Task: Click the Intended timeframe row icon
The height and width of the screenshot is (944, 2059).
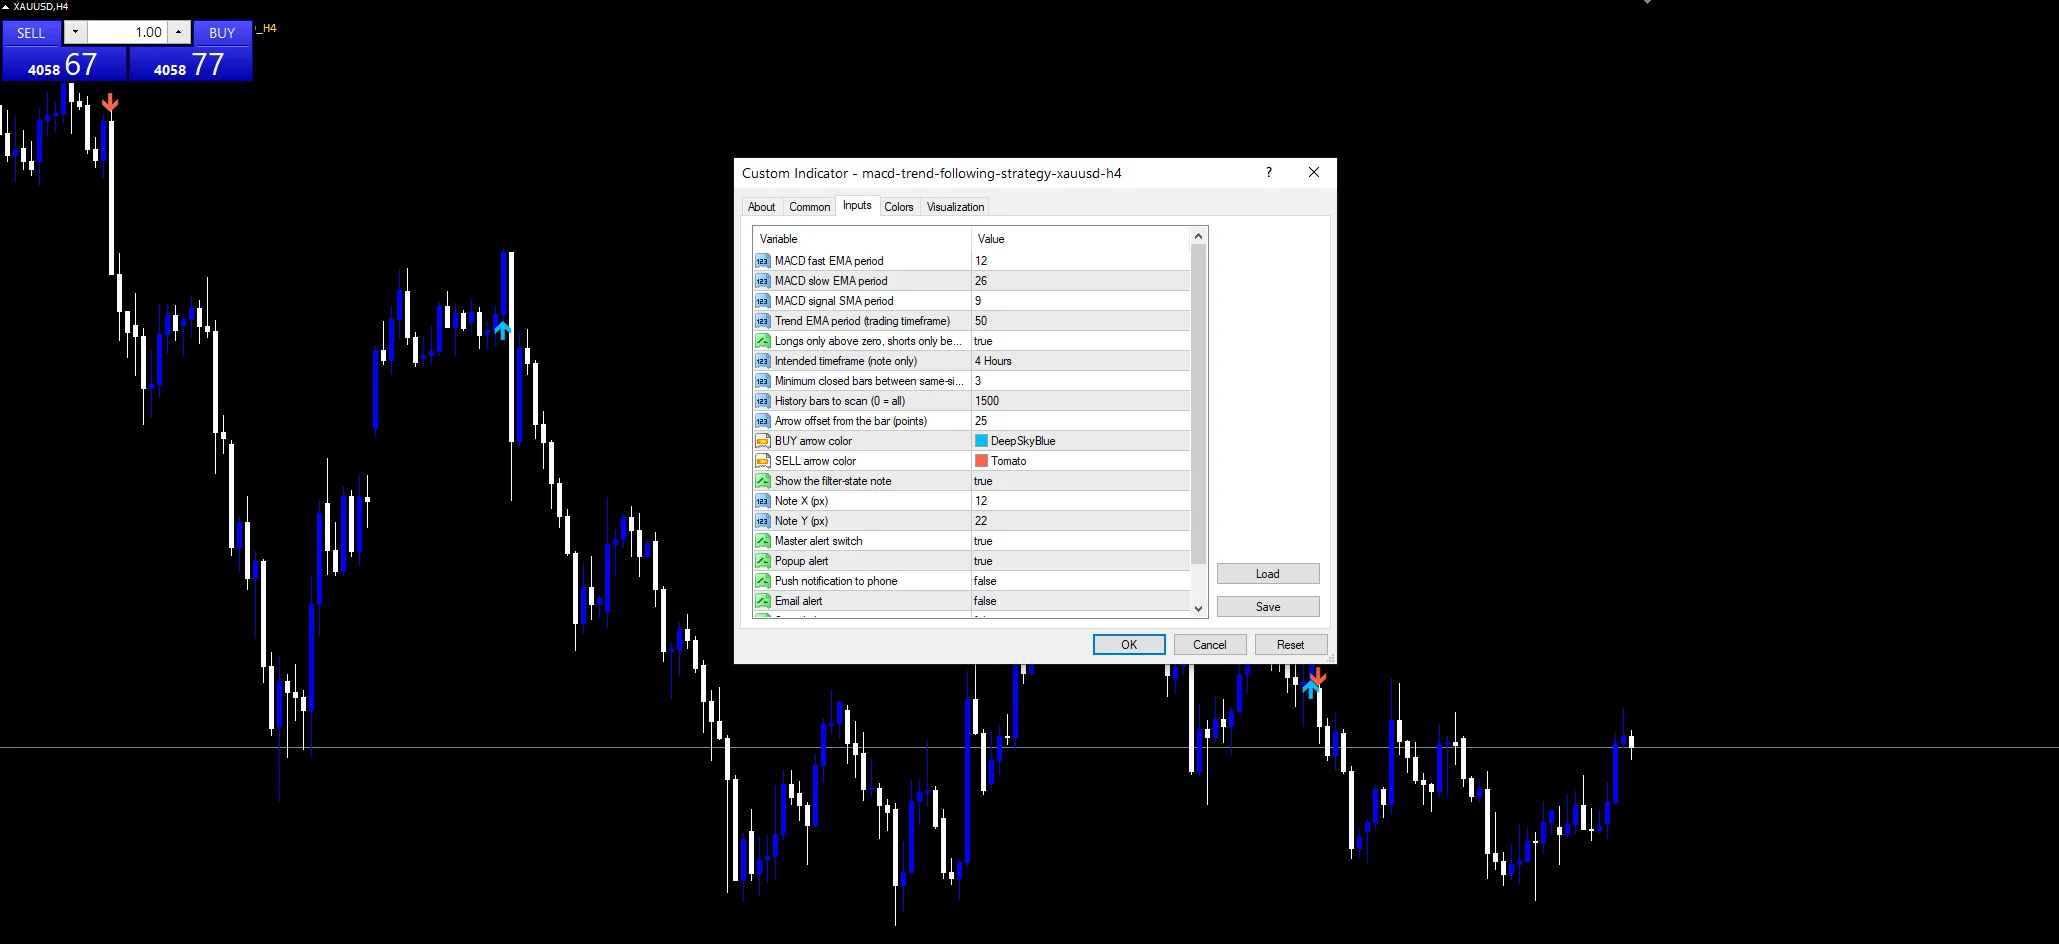Action: pos(763,361)
